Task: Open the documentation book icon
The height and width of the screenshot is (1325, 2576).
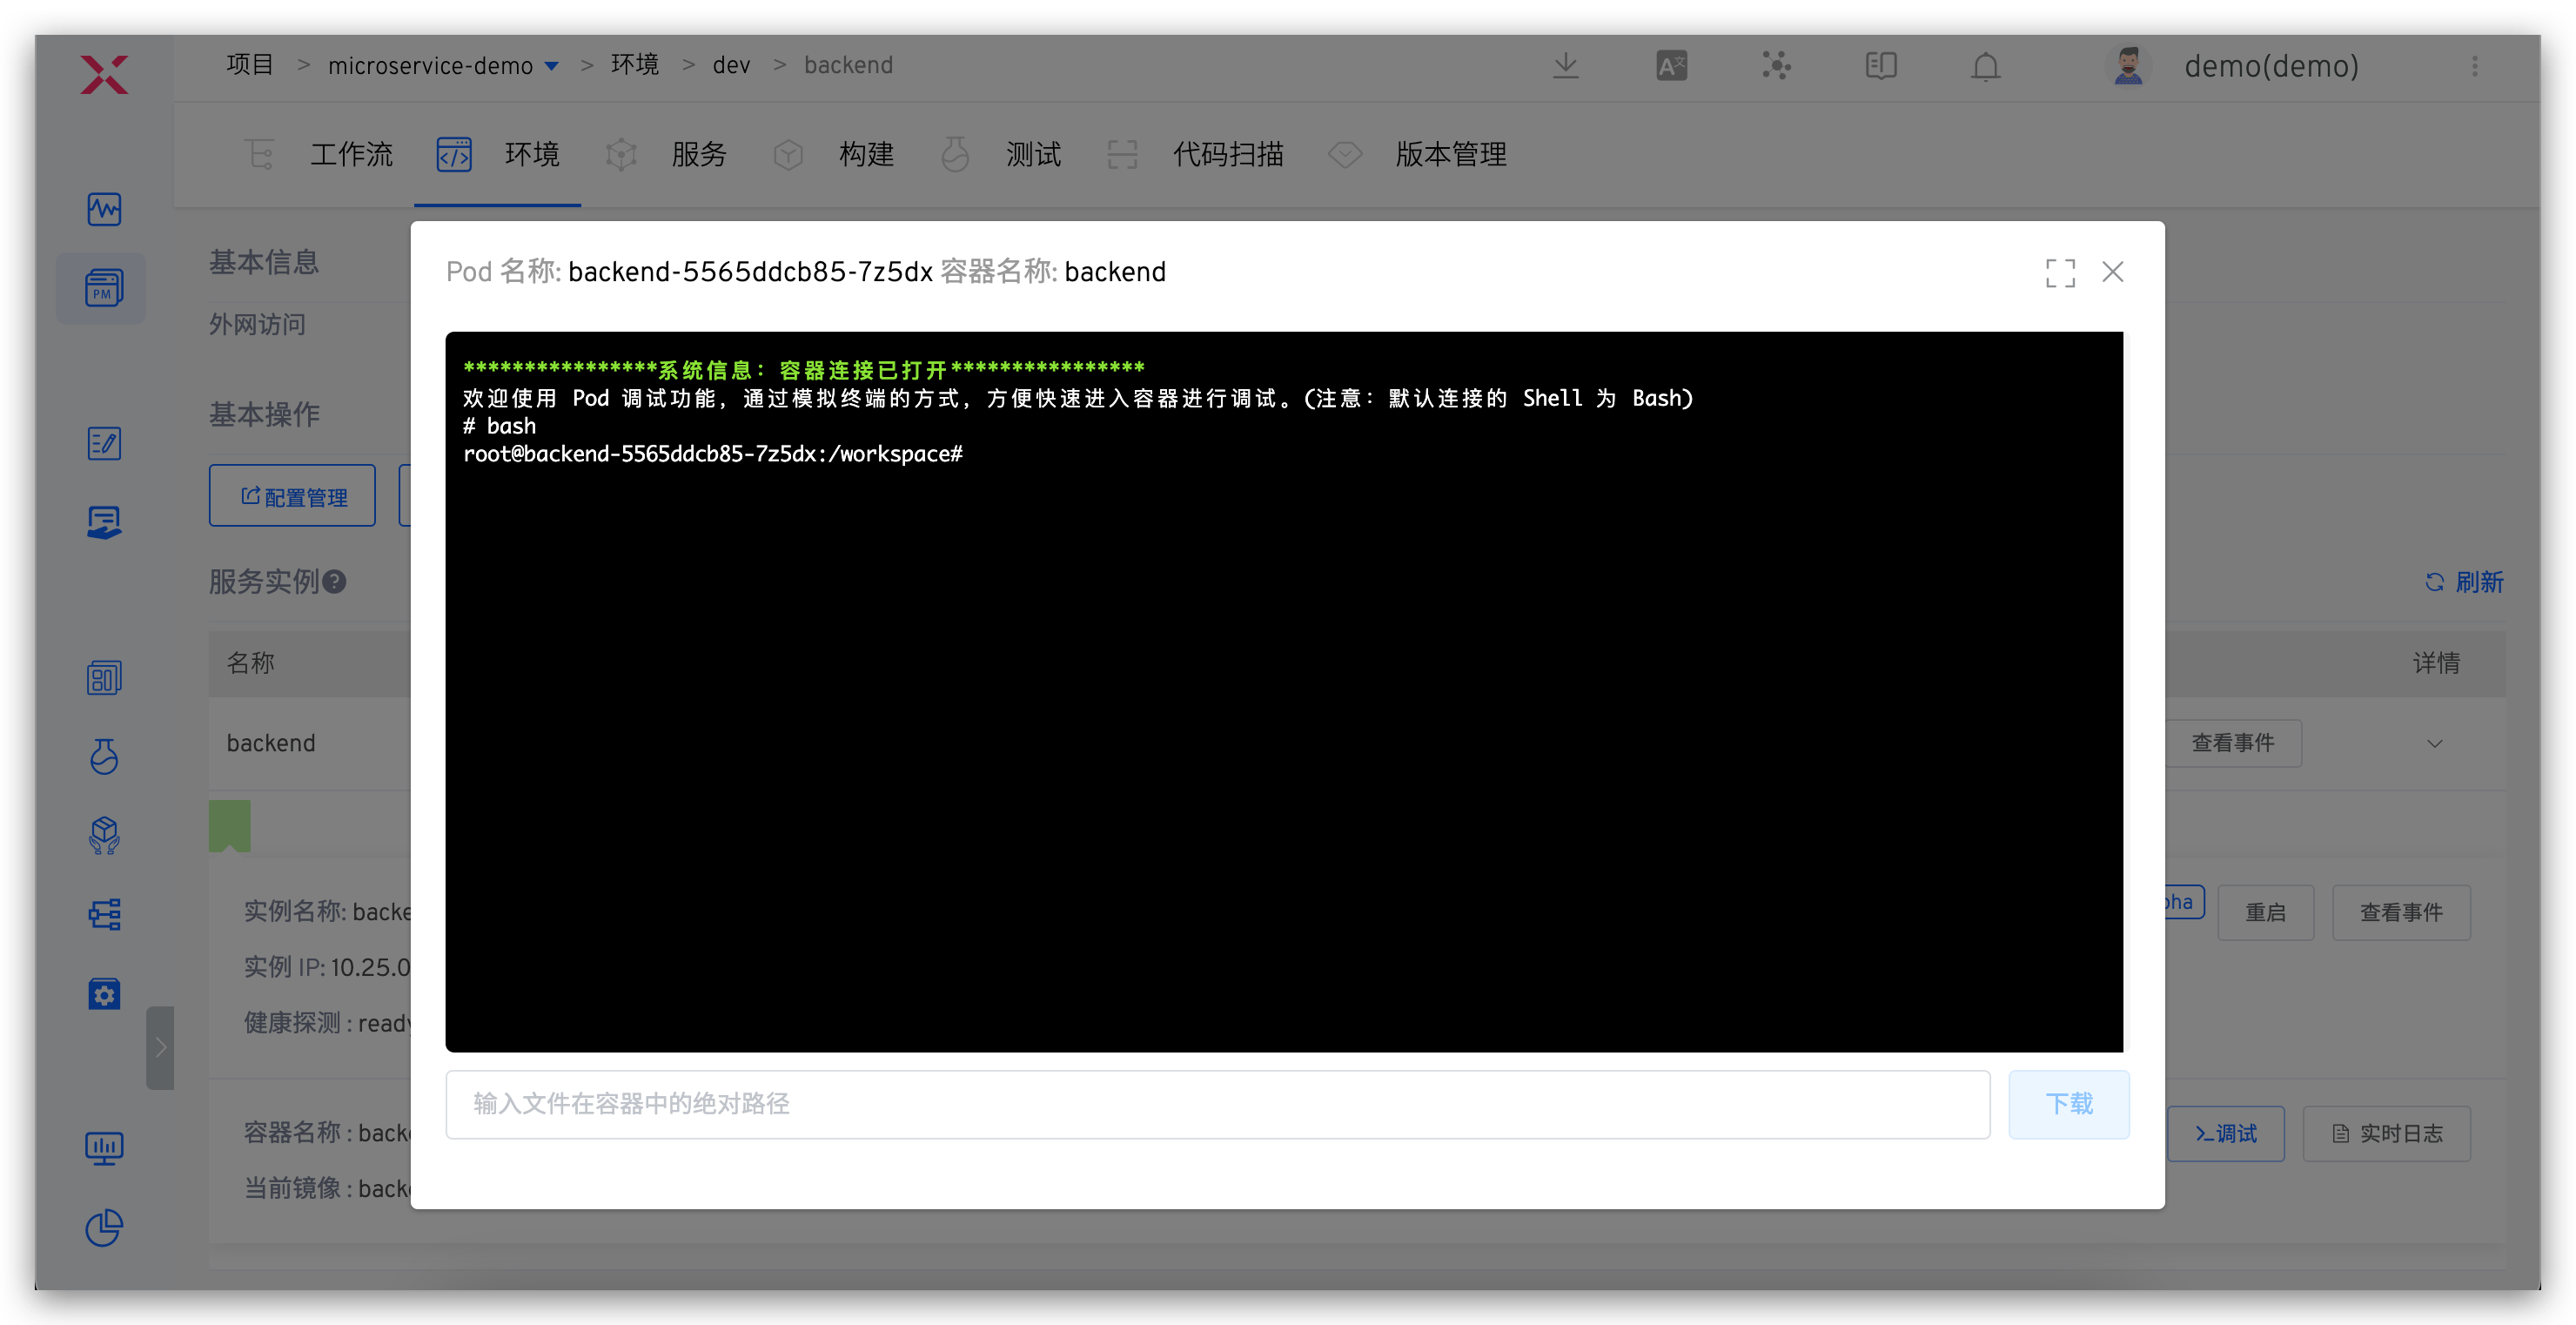Action: 1880,66
